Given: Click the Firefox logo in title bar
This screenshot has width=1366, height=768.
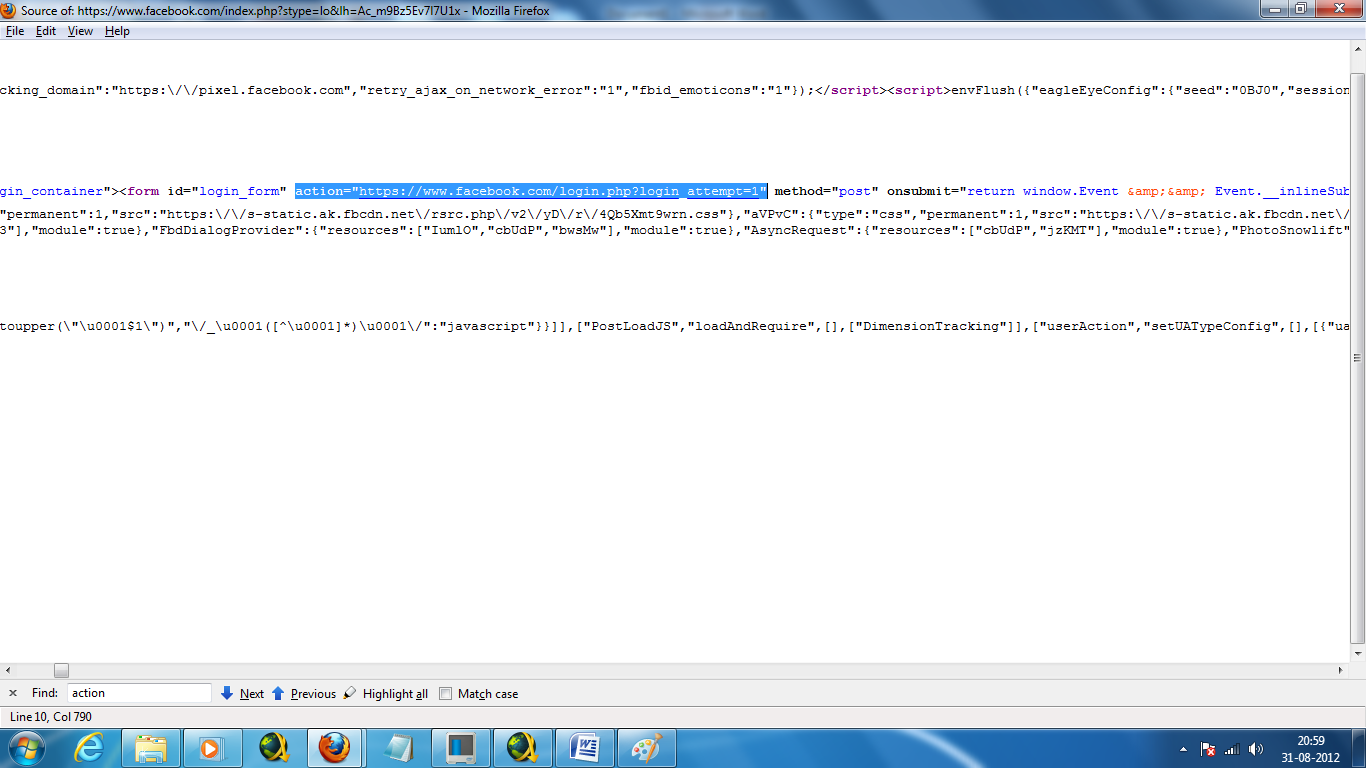Looking at the screenshot, I should 10,10.
